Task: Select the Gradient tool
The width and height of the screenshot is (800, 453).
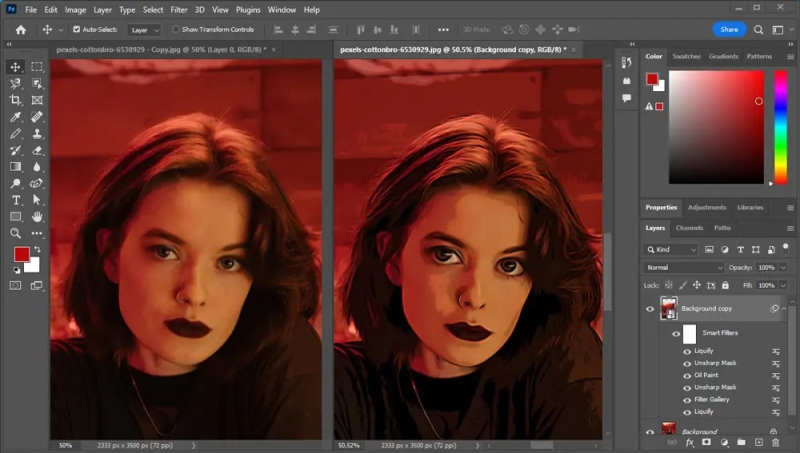Action: (x=15, y=167)
